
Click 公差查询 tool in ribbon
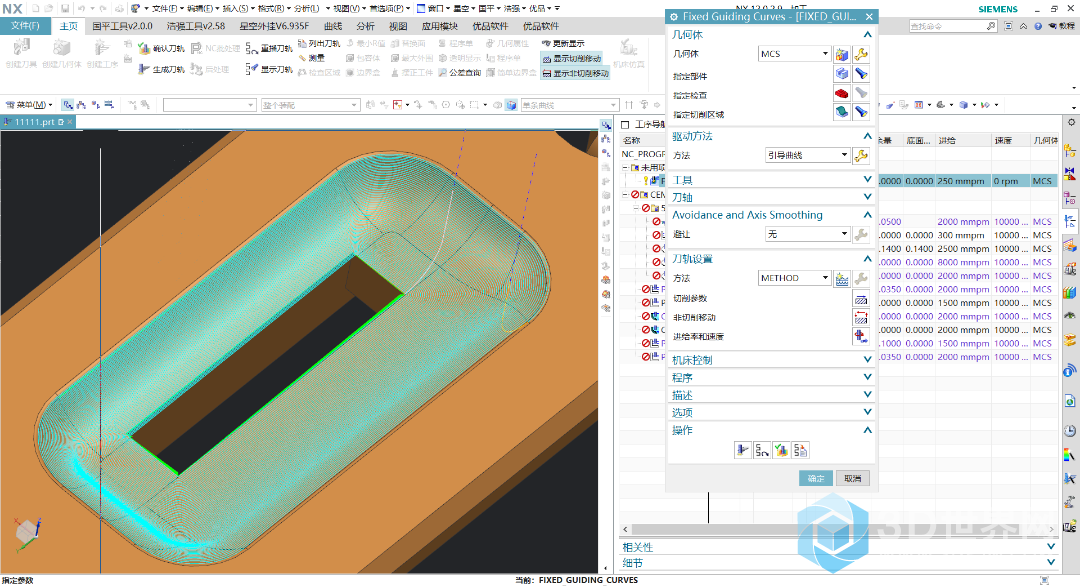(x=459, y=72)
